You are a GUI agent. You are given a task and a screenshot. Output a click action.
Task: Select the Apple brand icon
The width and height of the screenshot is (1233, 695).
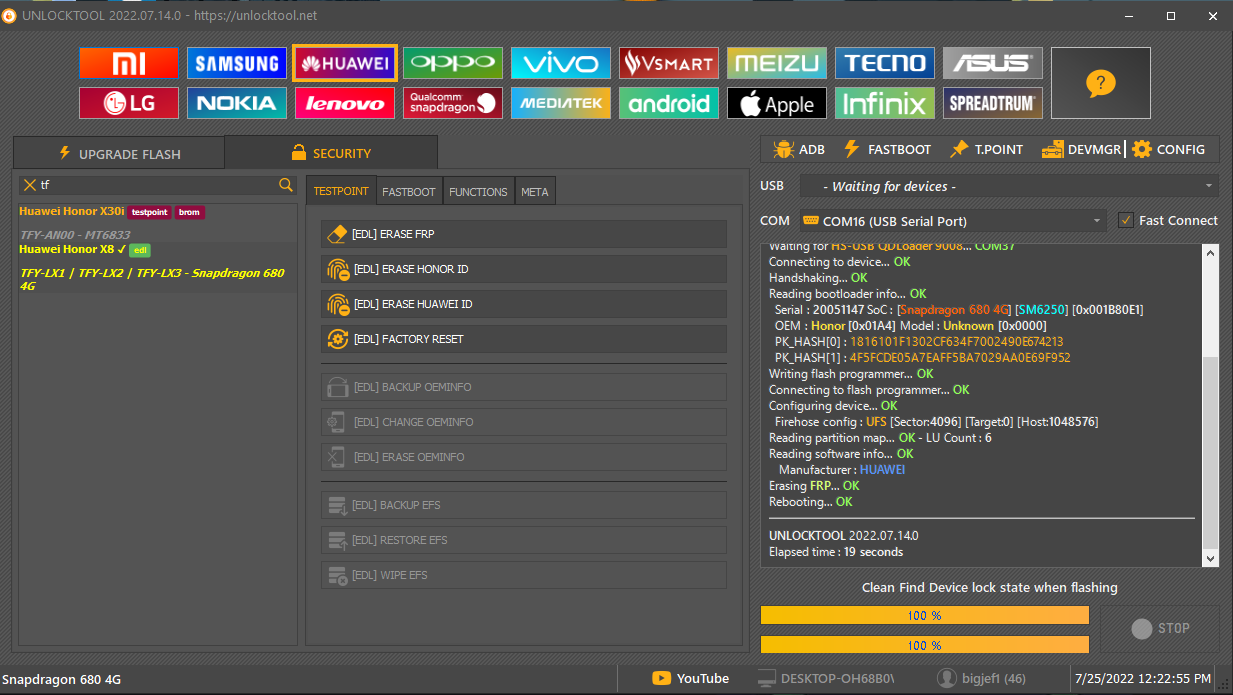pyautogui.click(x=777, y=103)
